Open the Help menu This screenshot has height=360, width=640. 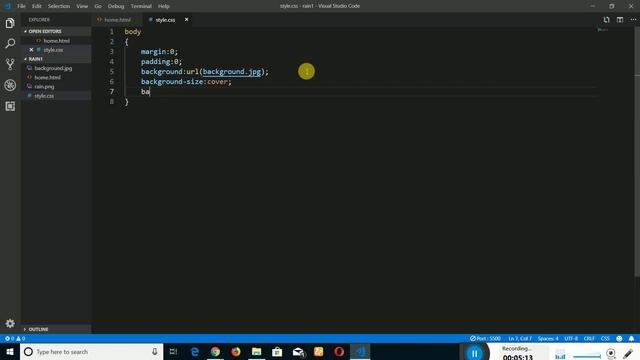164,6
